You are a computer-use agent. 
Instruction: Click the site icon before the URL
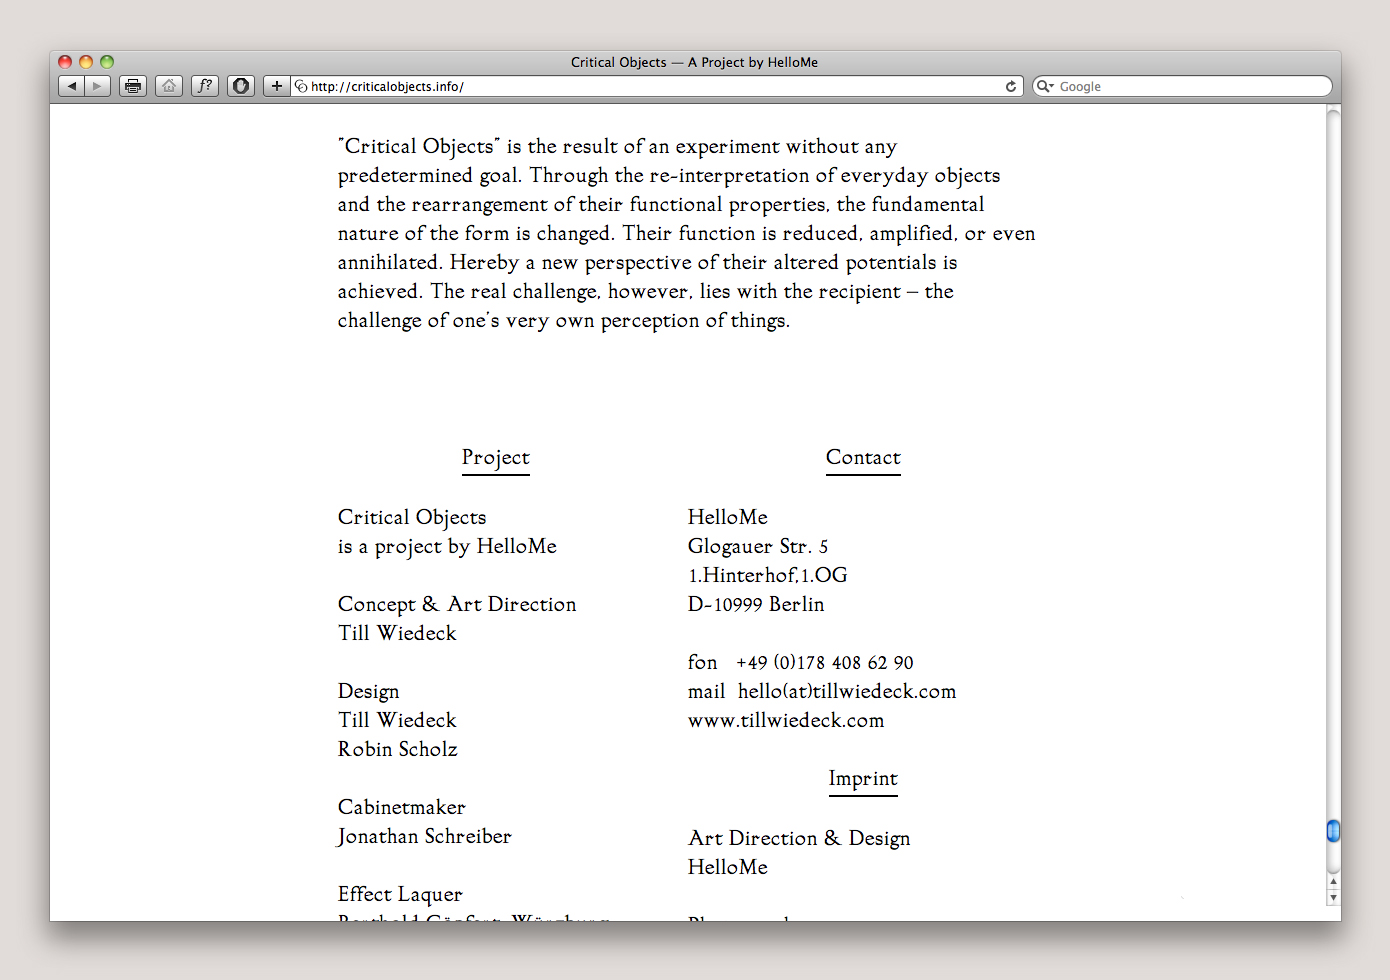(x=301, y=87)
